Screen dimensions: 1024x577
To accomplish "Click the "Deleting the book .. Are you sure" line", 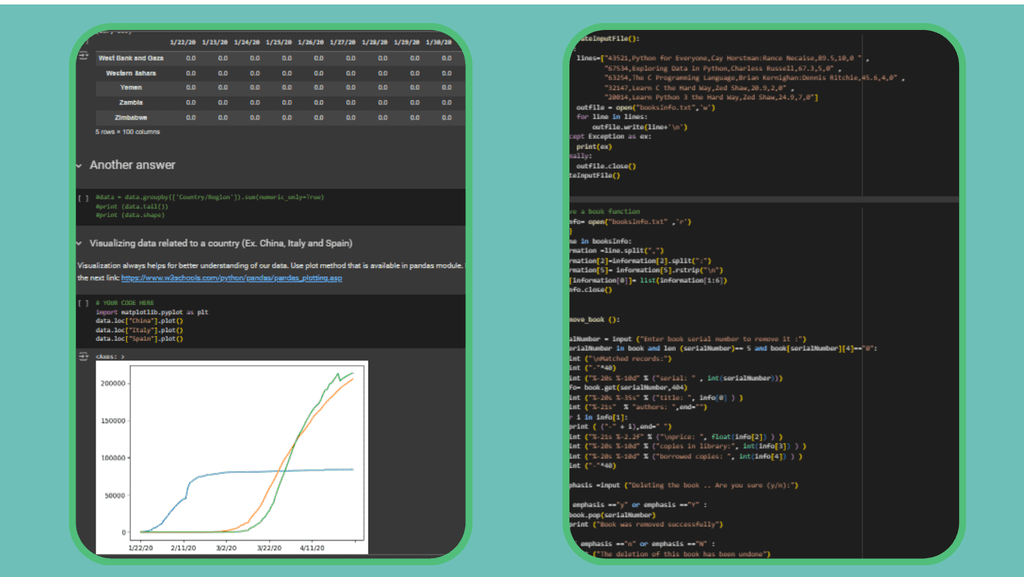I will pos(684,486).
